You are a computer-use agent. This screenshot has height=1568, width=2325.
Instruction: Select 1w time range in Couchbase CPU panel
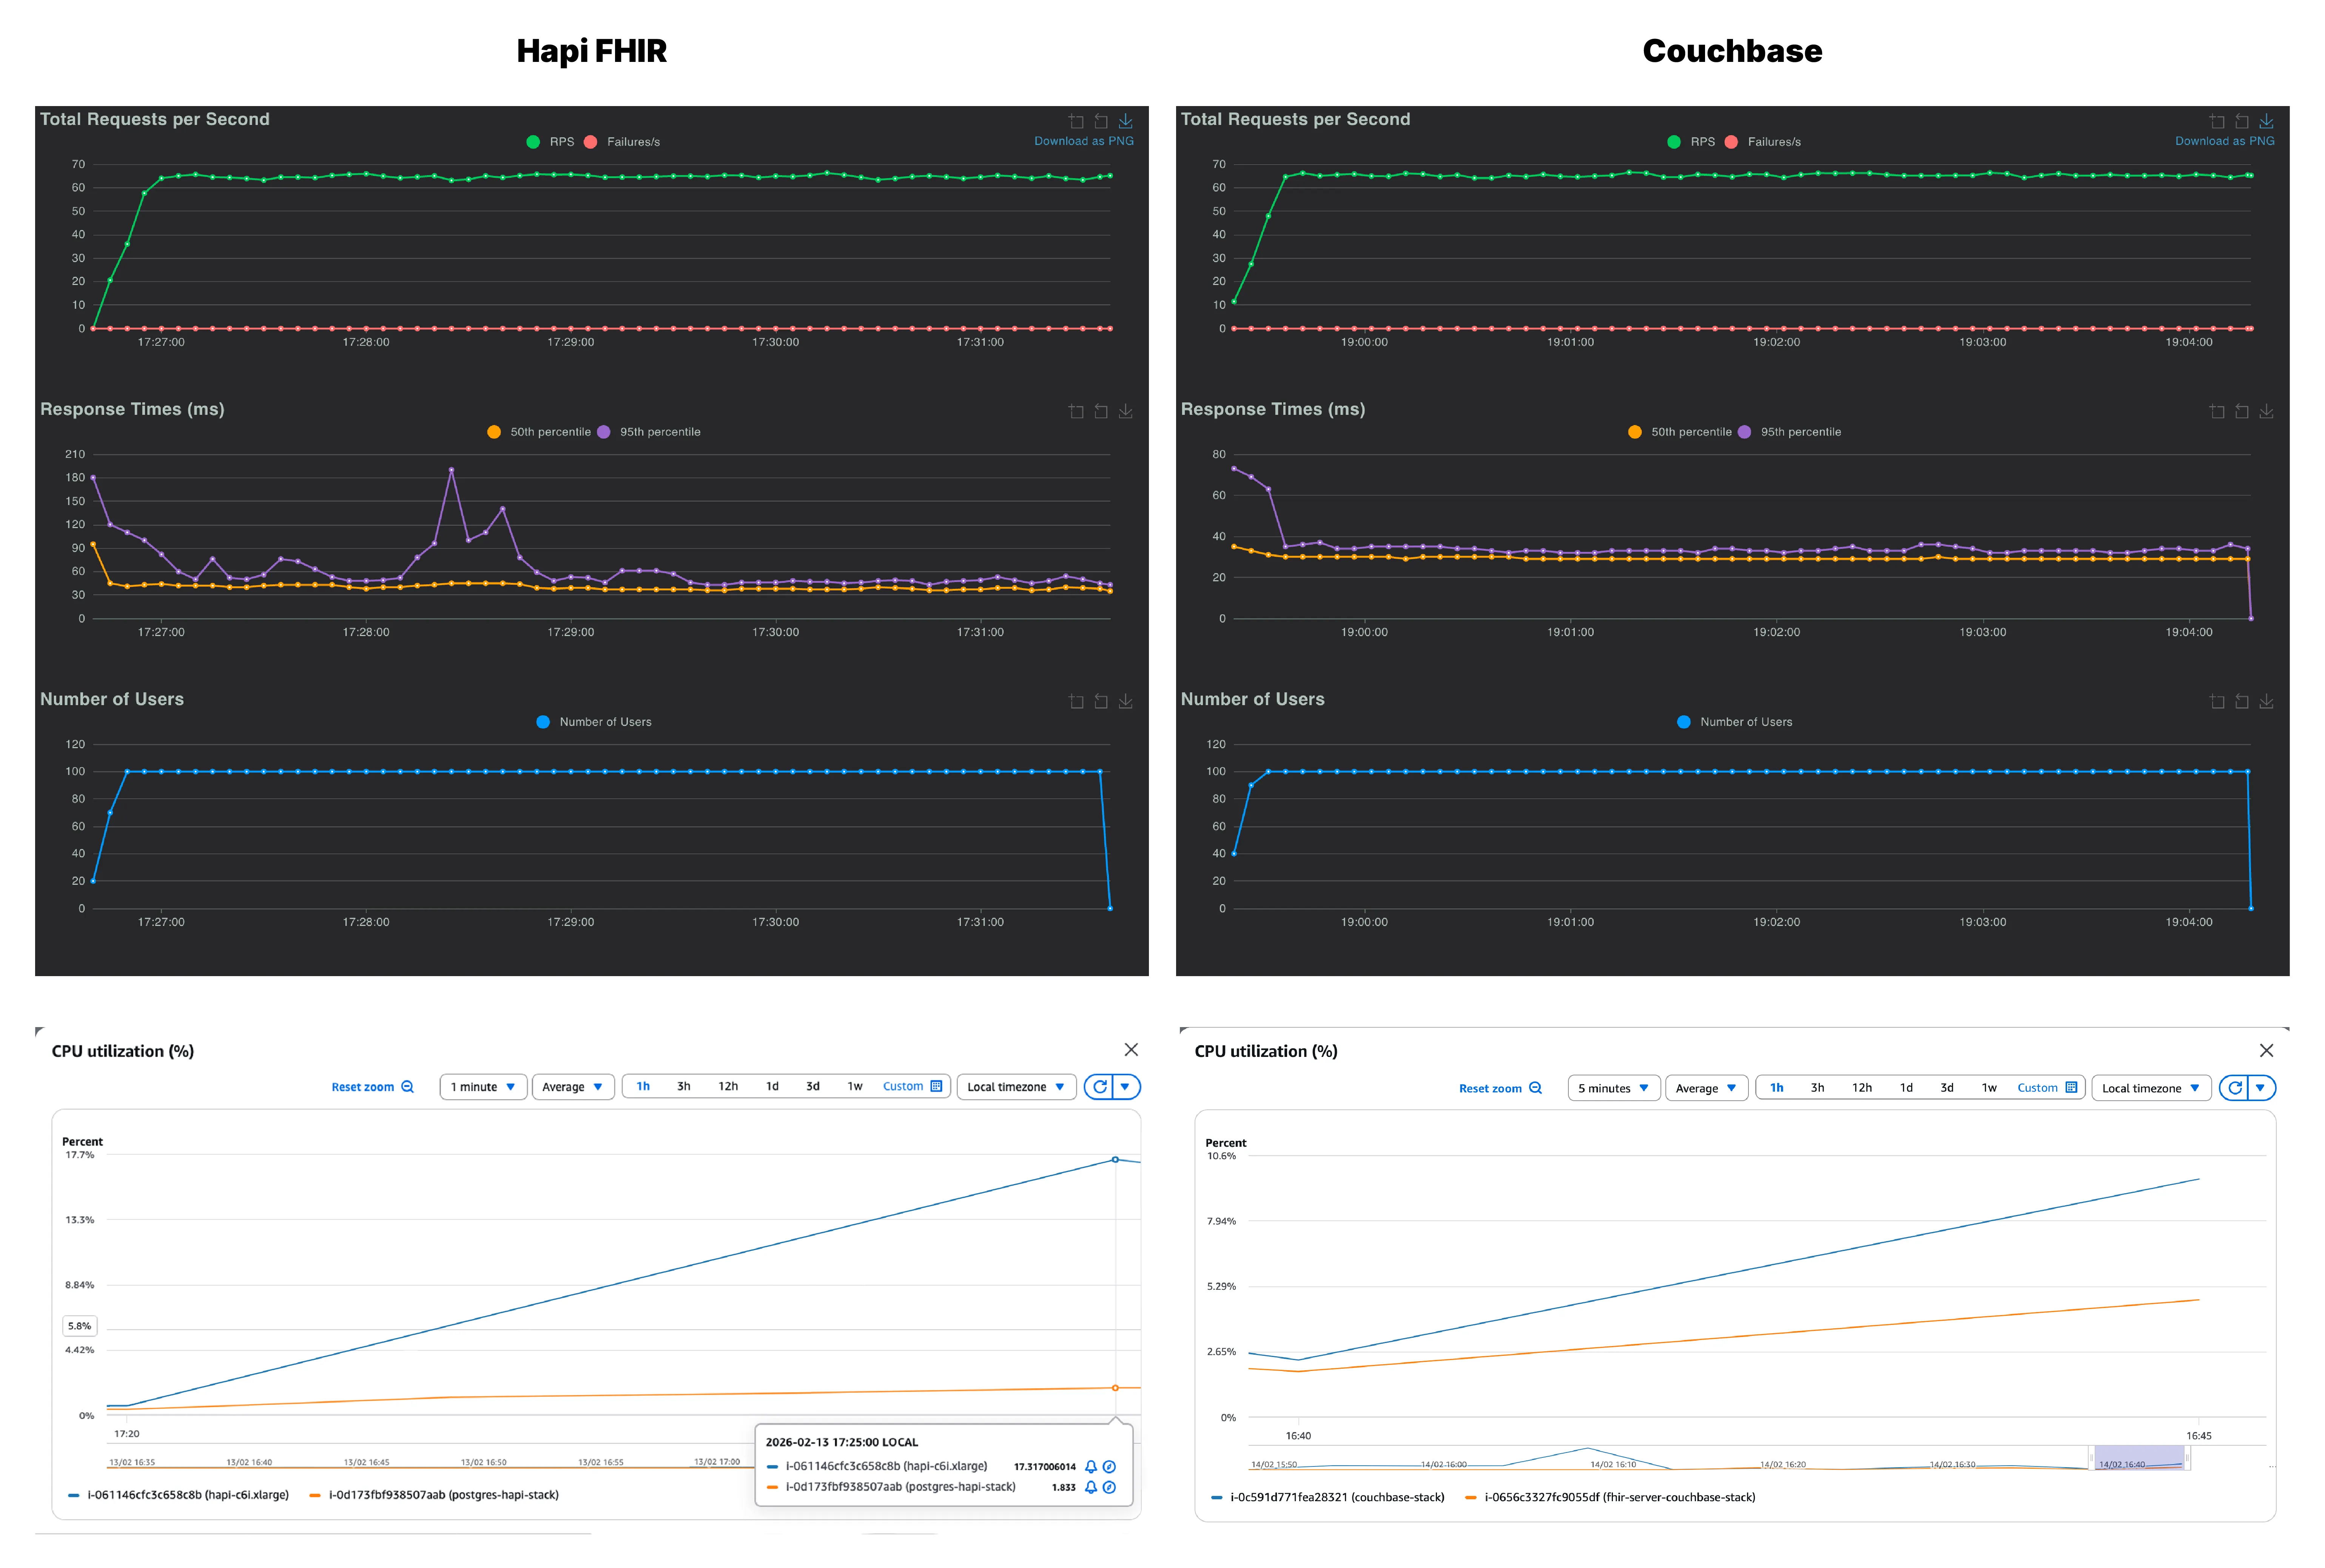point(1989,1088)
